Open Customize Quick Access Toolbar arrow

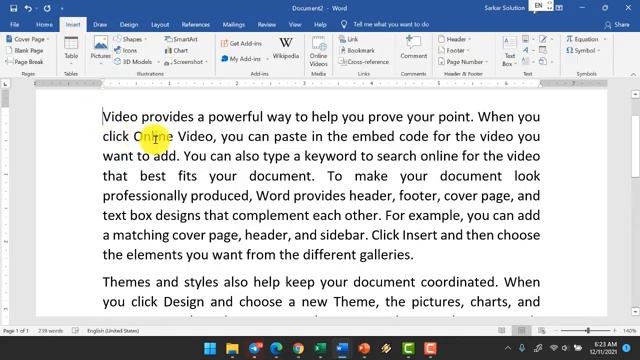click(x=62, y=8)
